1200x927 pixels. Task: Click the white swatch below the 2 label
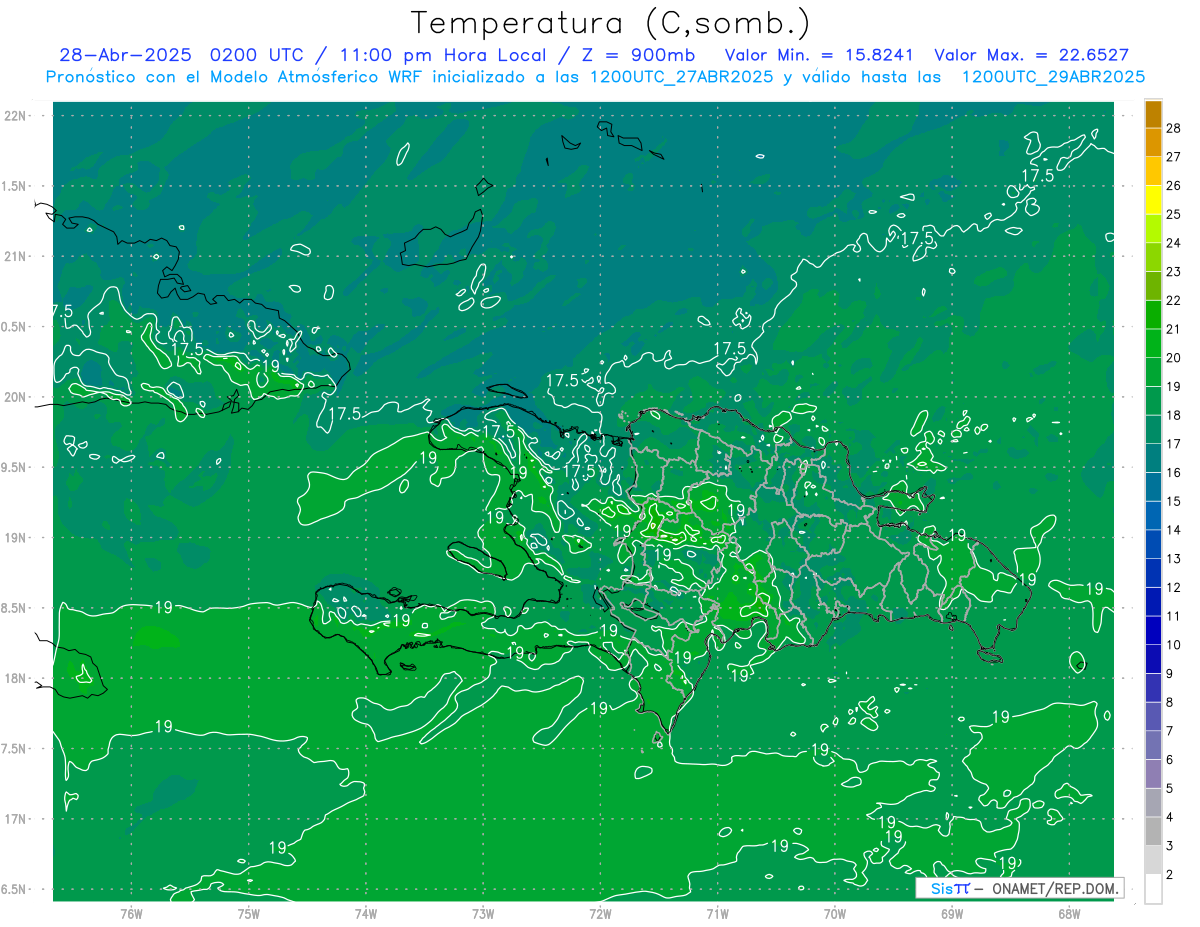[1153, 889]
